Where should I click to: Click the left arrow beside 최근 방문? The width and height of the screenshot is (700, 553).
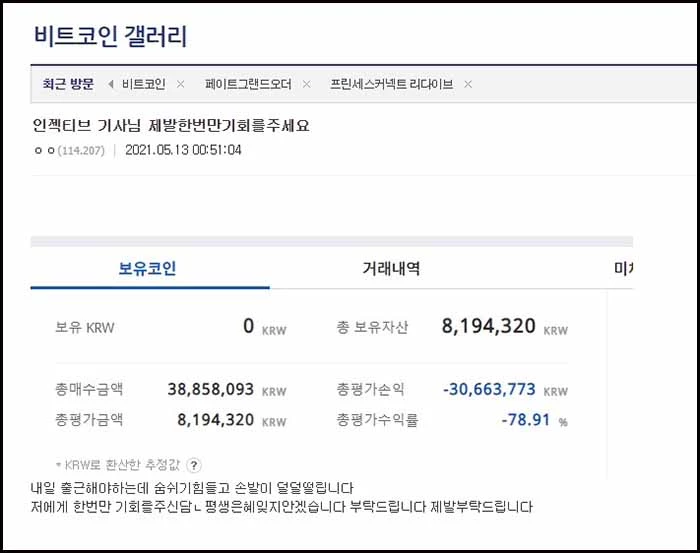111,84
